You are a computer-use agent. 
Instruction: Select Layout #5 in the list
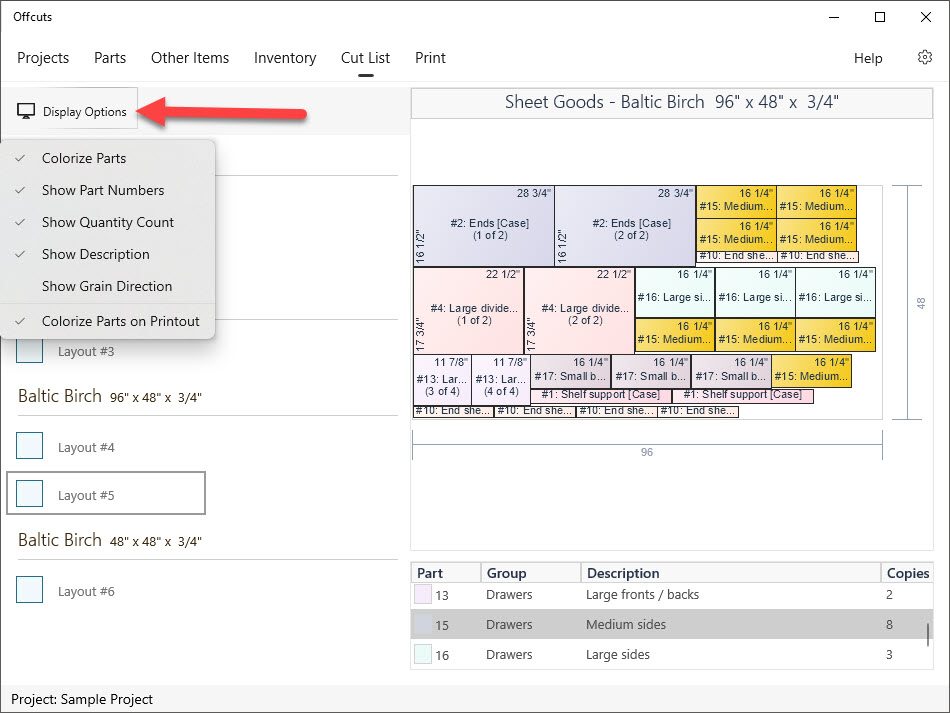106,493
